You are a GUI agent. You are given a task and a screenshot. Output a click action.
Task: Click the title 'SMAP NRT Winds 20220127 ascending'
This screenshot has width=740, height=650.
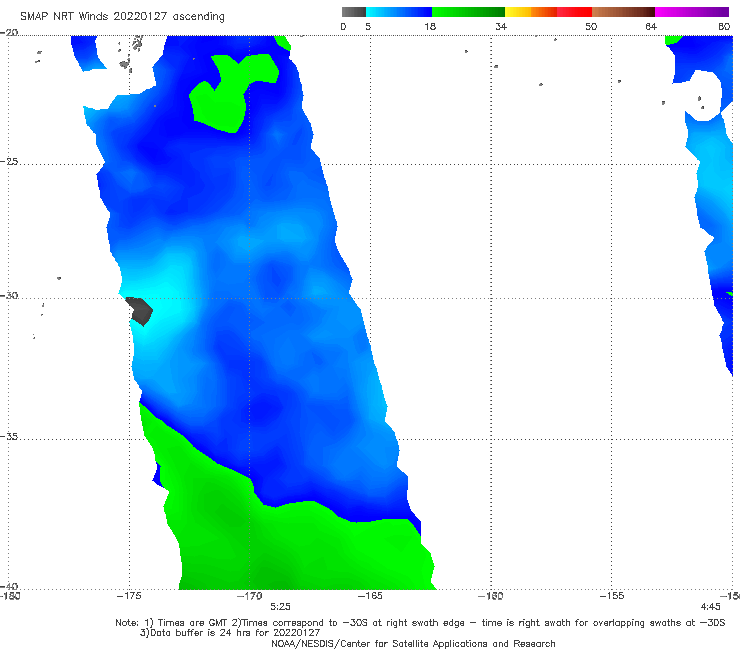click(x=122, y=16)
